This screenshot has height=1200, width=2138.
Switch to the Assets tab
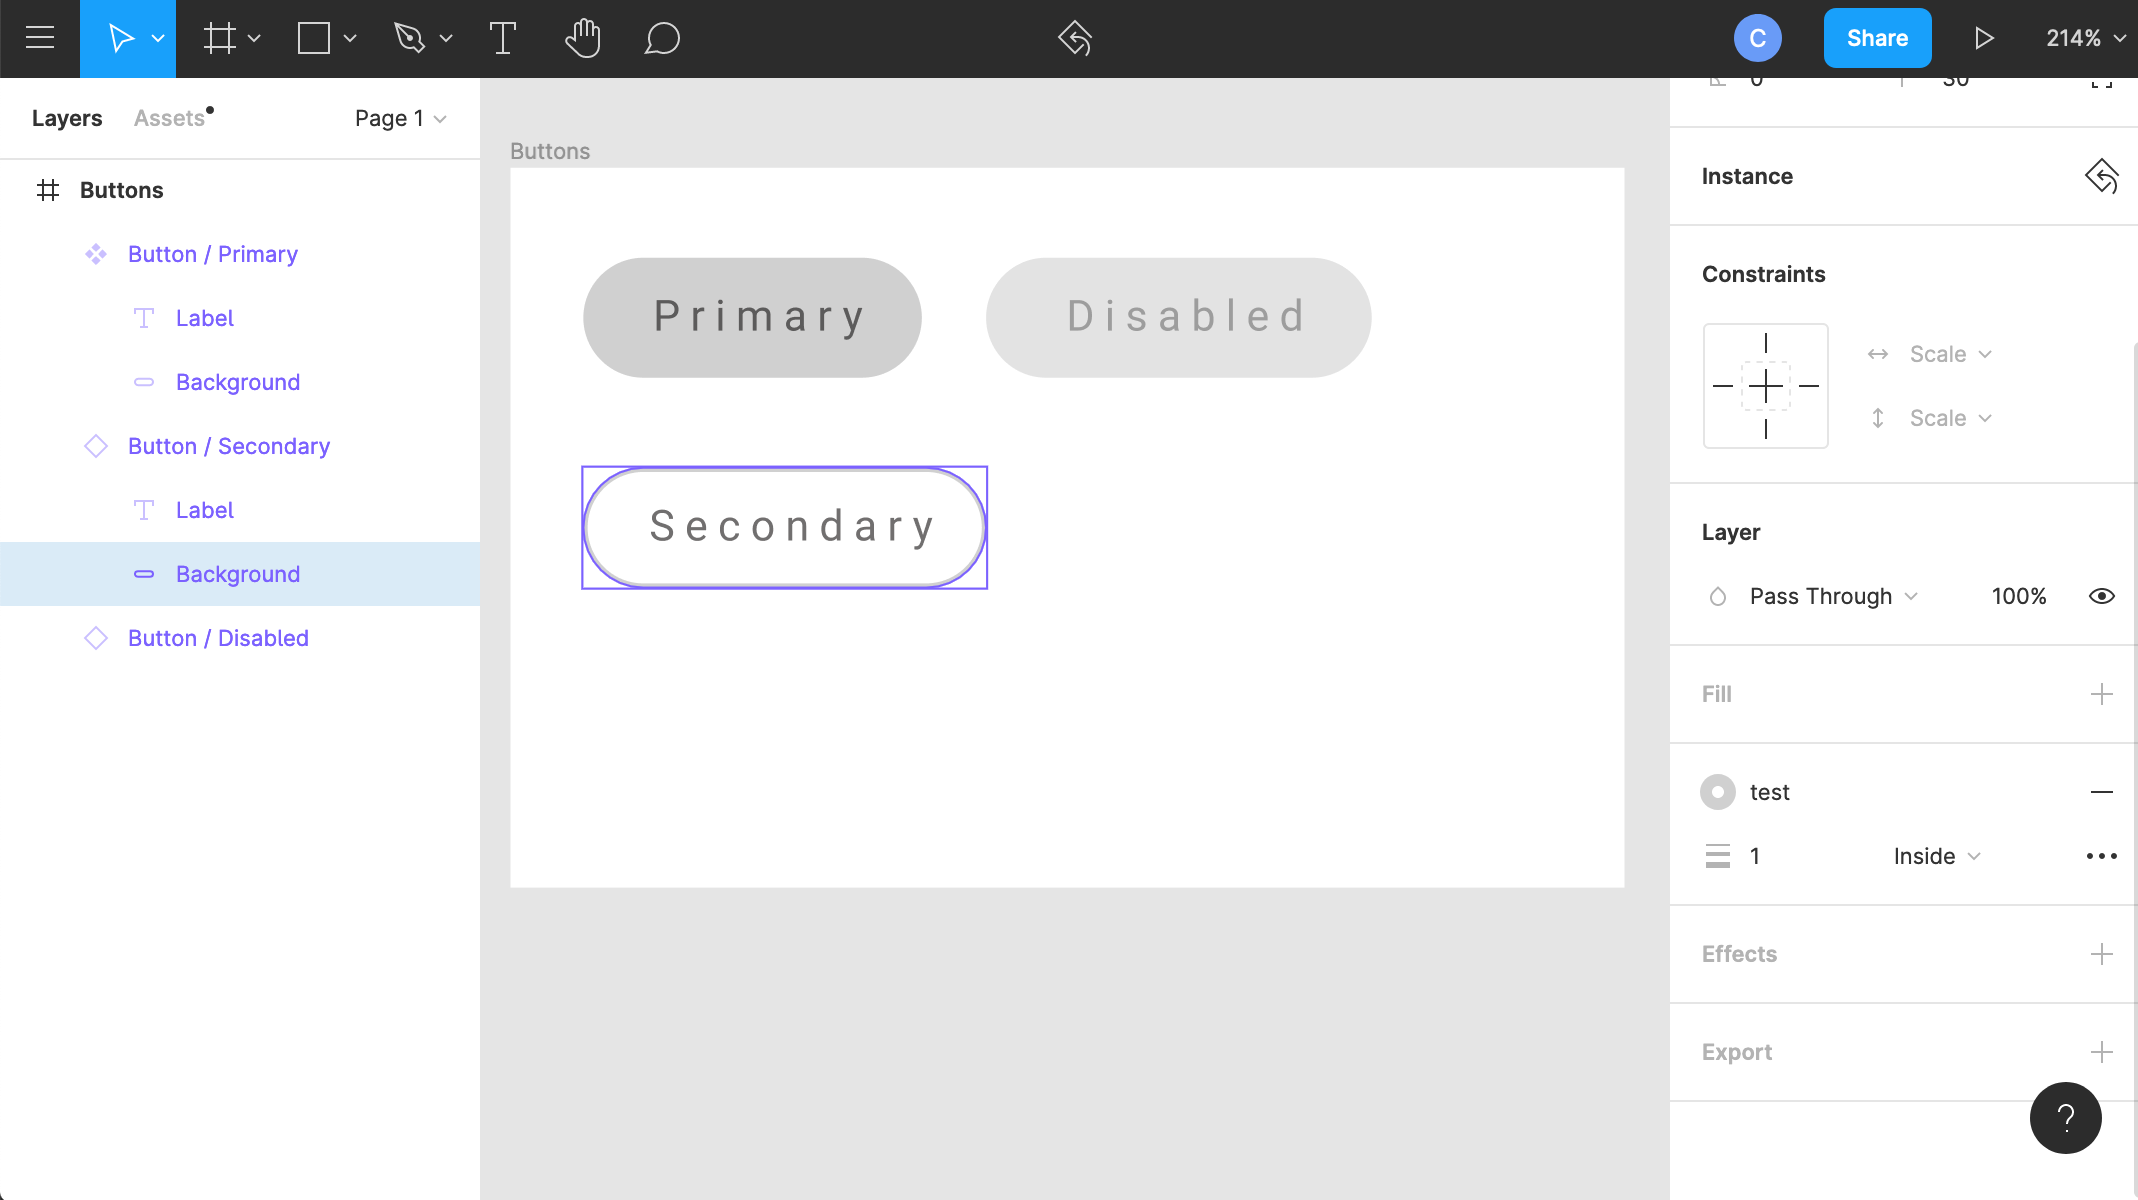pyautogui.click(x=169, y=118)
